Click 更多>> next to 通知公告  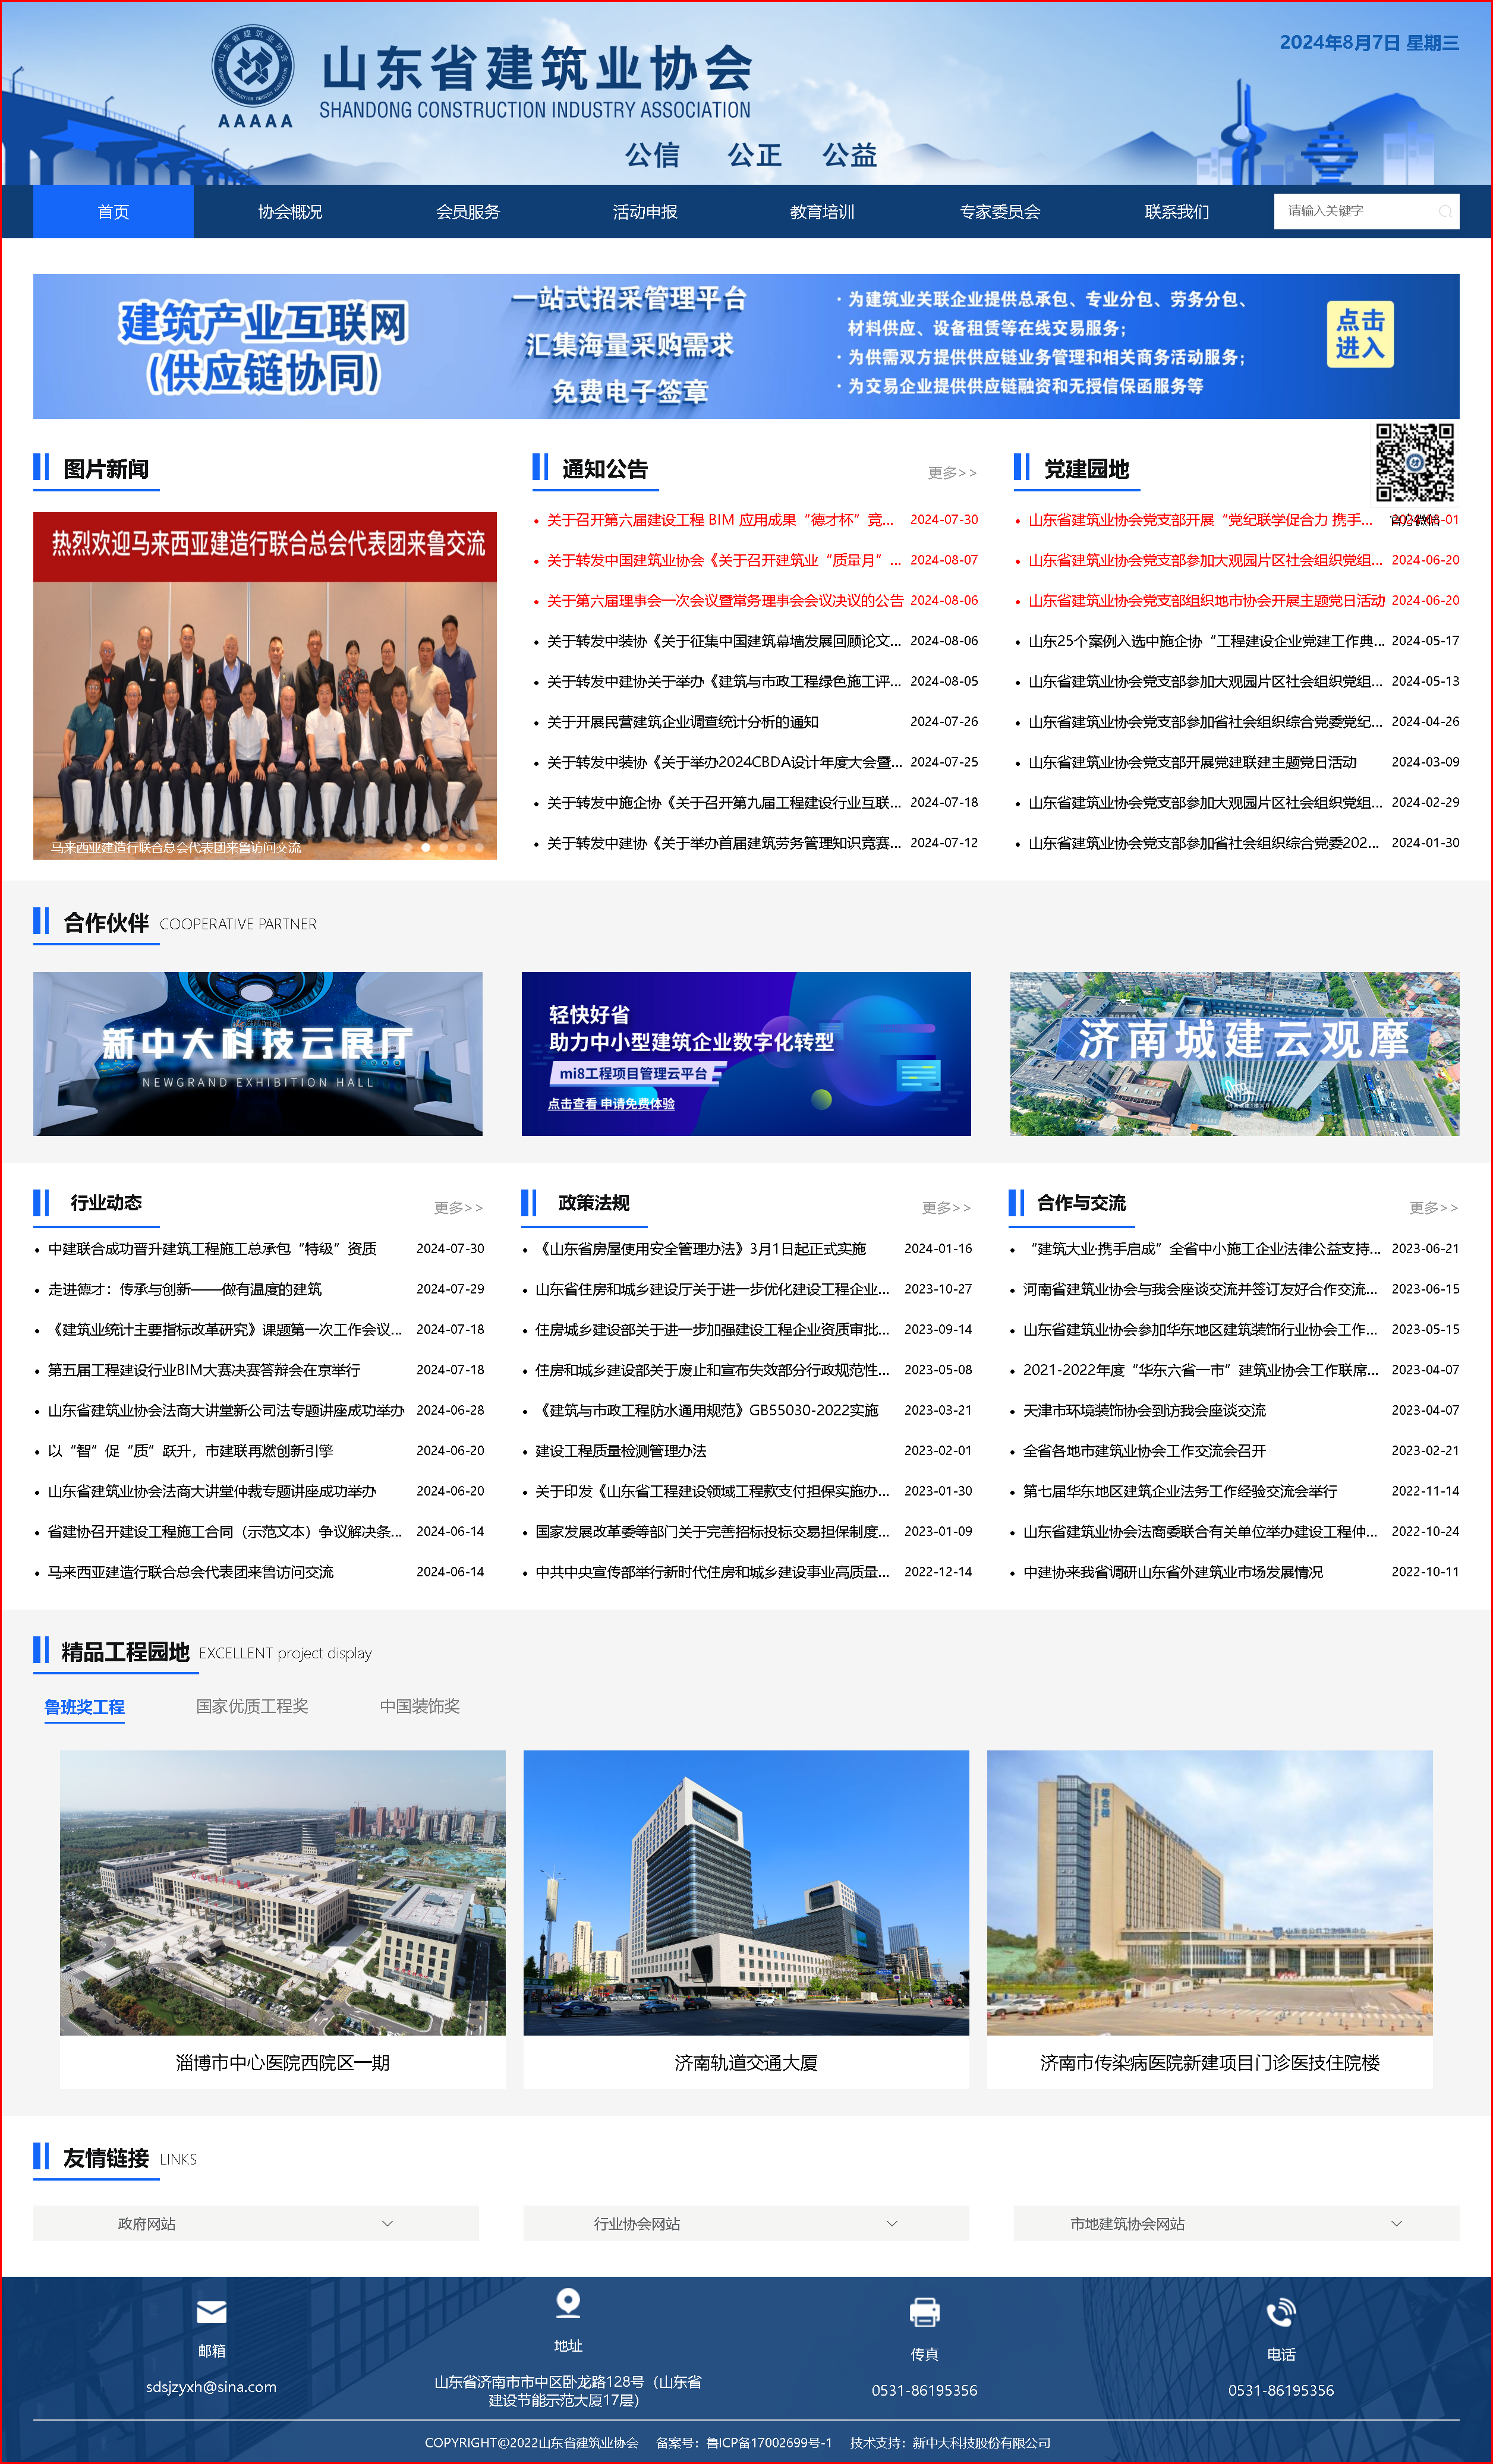[951, 472]
